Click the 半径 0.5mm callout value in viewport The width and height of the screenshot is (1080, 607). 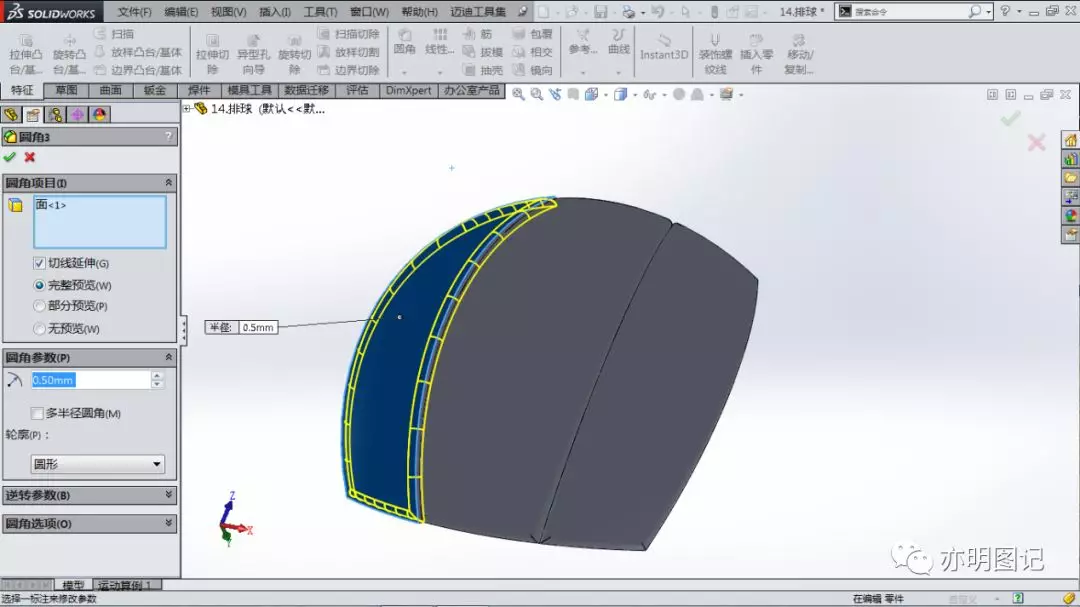pos(258,327)
